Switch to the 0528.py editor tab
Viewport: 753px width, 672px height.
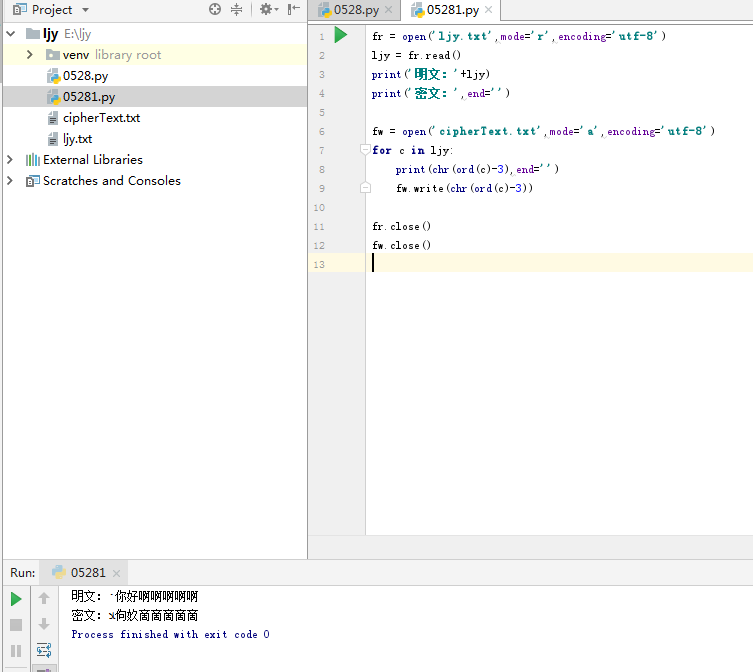[356, 10]
